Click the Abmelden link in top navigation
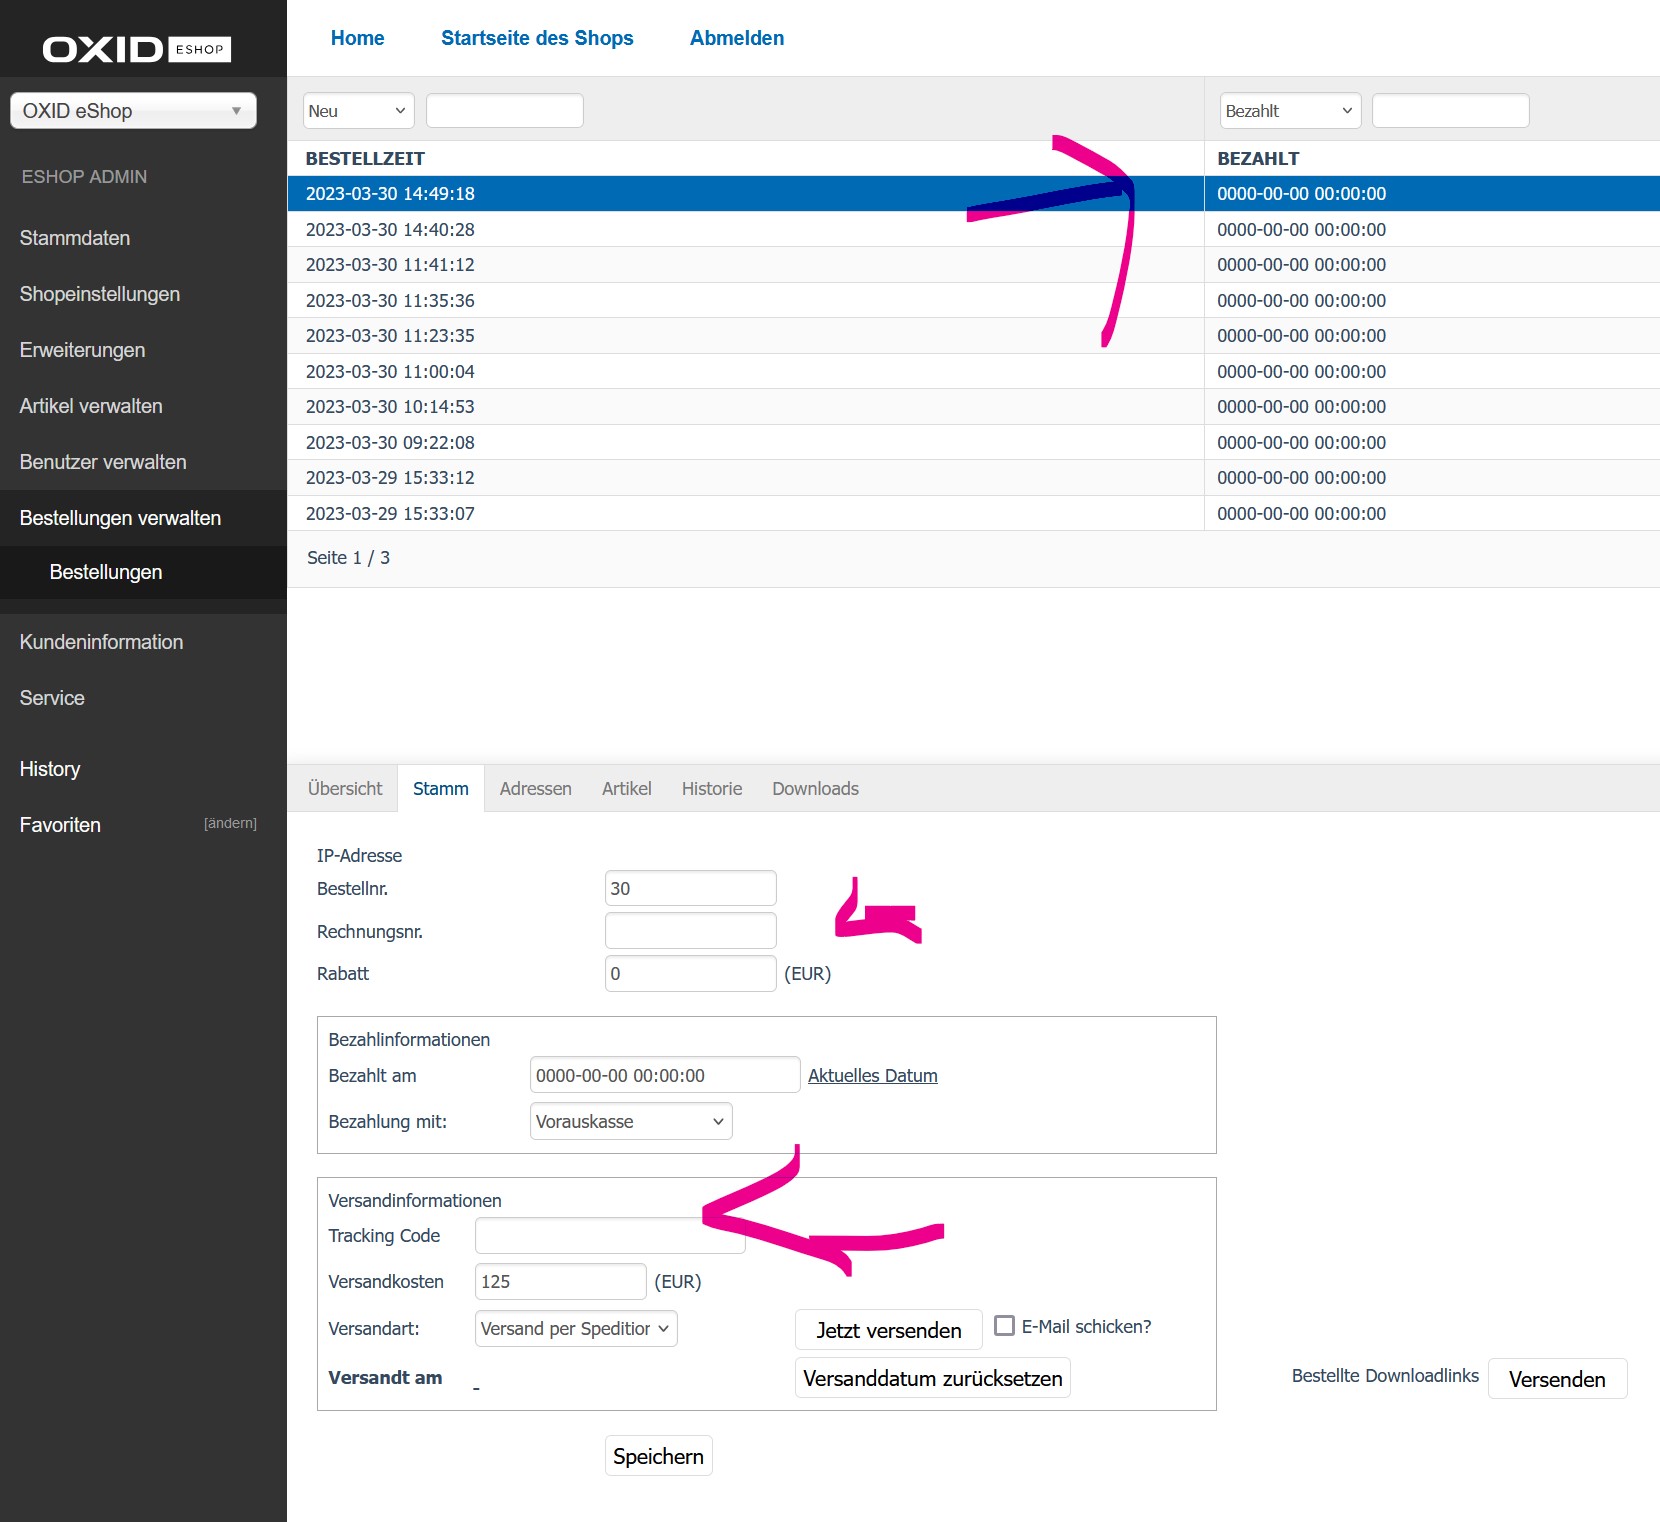This screenshot has width=1660, height=1522. [x=736, y=38]
